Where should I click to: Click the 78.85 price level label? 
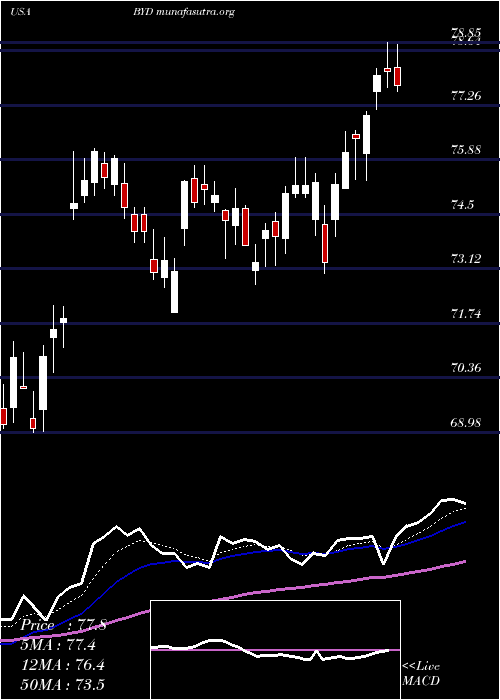(466, 32)
